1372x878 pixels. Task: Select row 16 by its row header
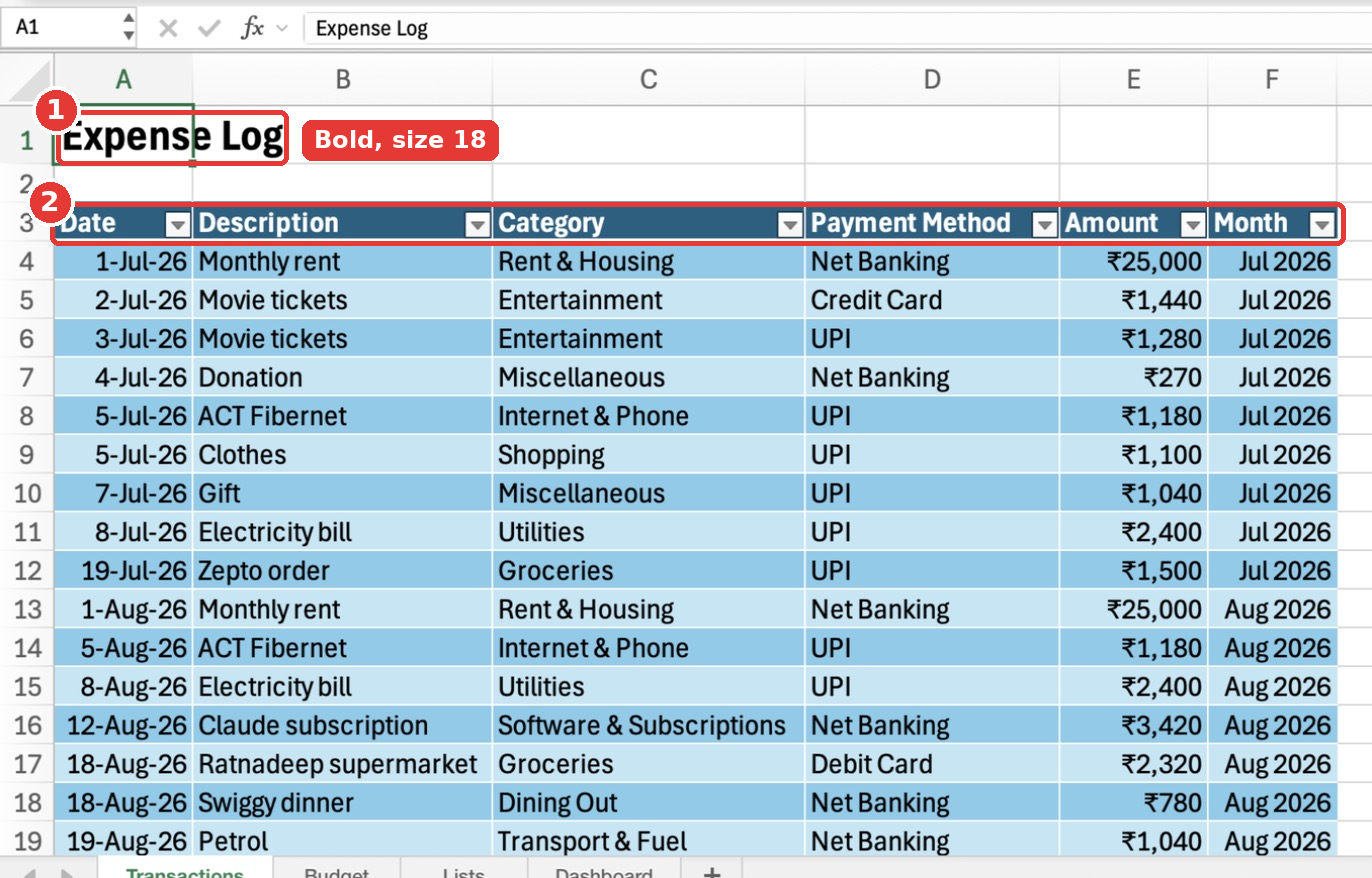pyautogui.click(x=27, y=726)
